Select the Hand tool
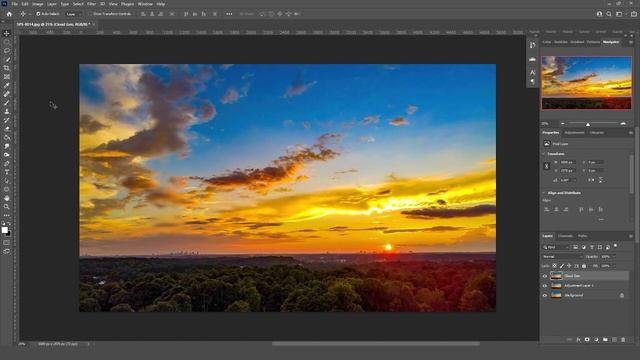The width and height of the screenshot is (640, 360). point(7,198)
